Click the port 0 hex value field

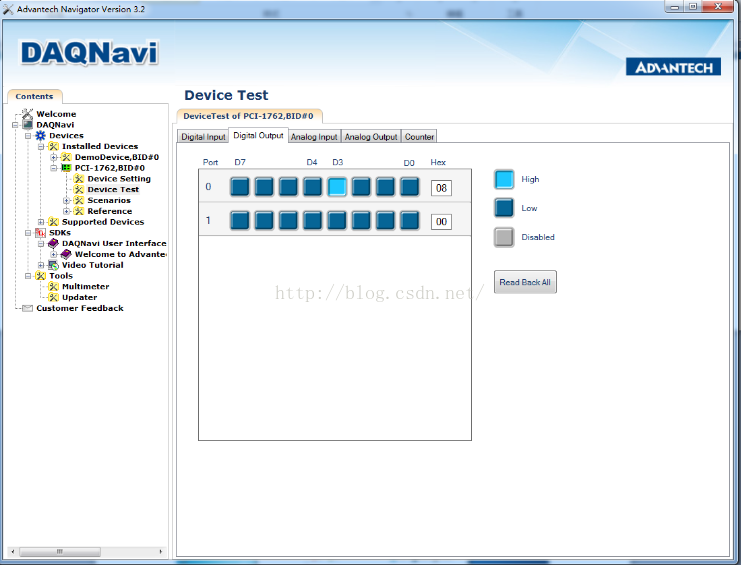(441, 188)
